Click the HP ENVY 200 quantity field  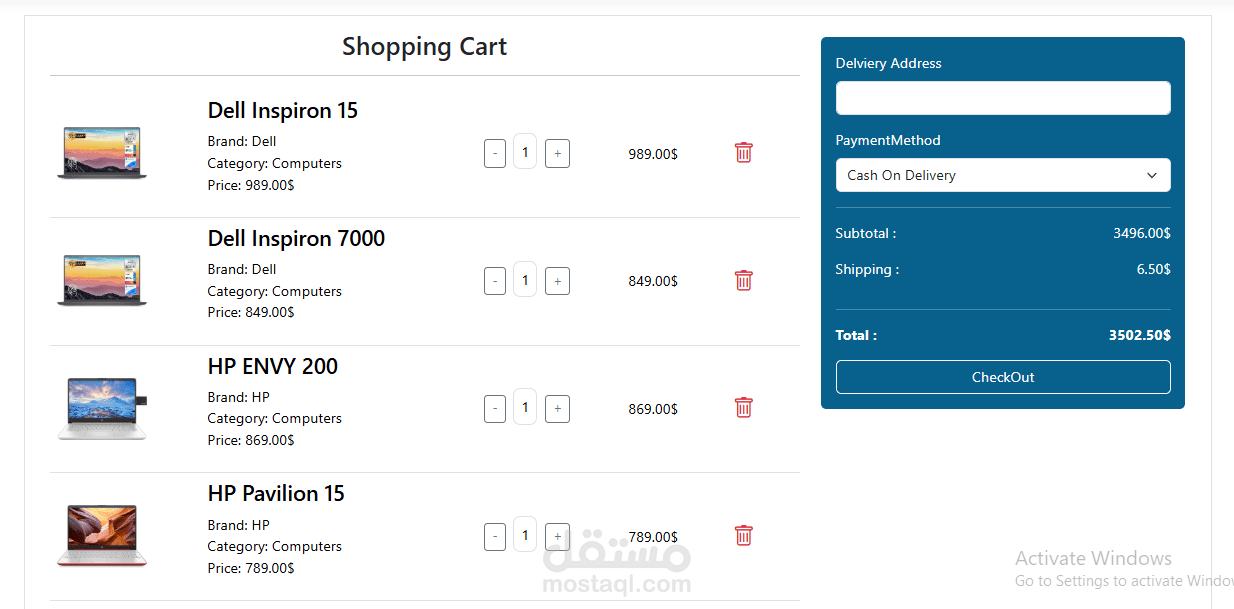[525, 407]
